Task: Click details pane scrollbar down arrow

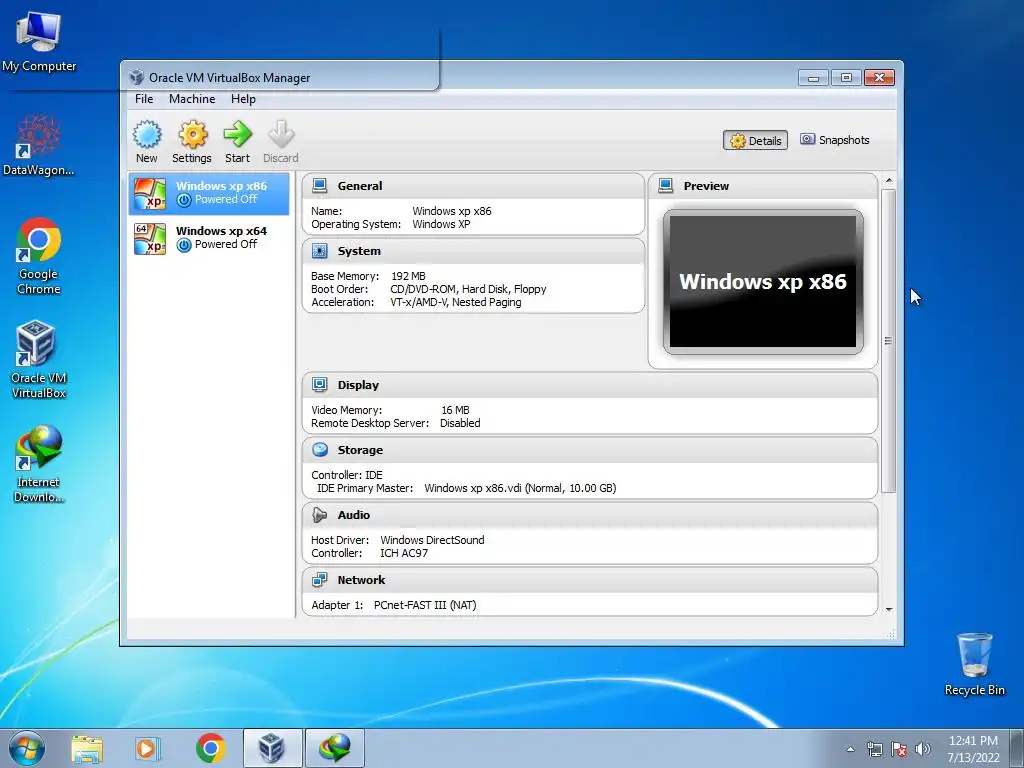Action: click(888, 609)
